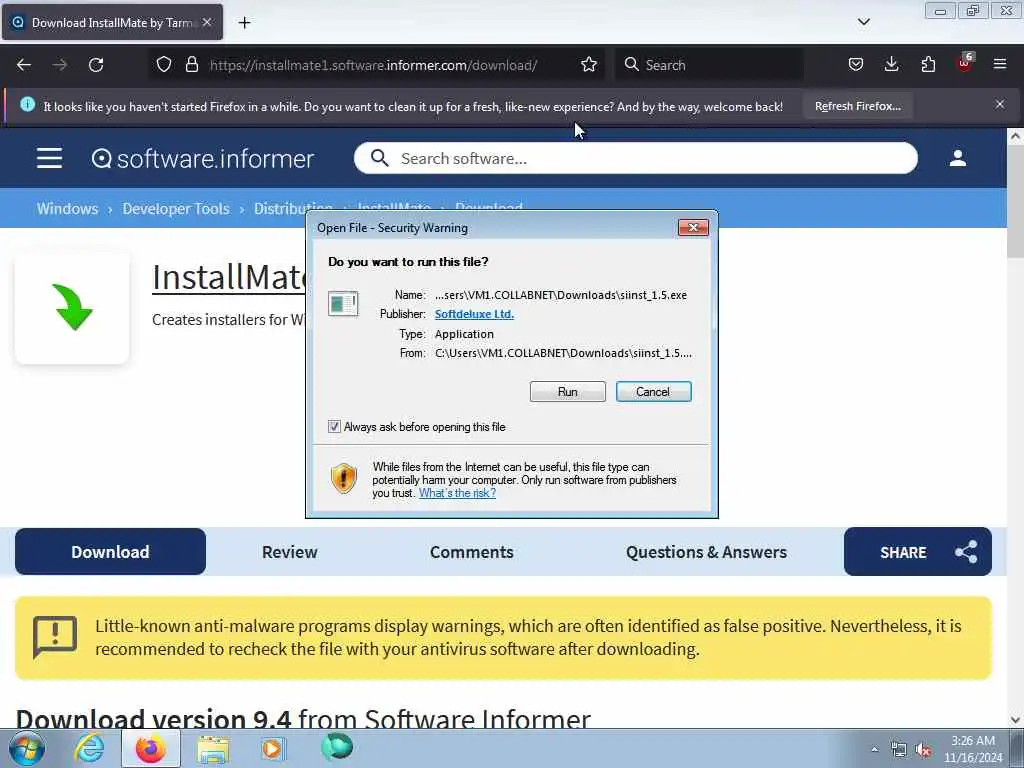Open the Windows Start button
The height and width of the screenshot is (768, 1024).
(x=27, y=748)
